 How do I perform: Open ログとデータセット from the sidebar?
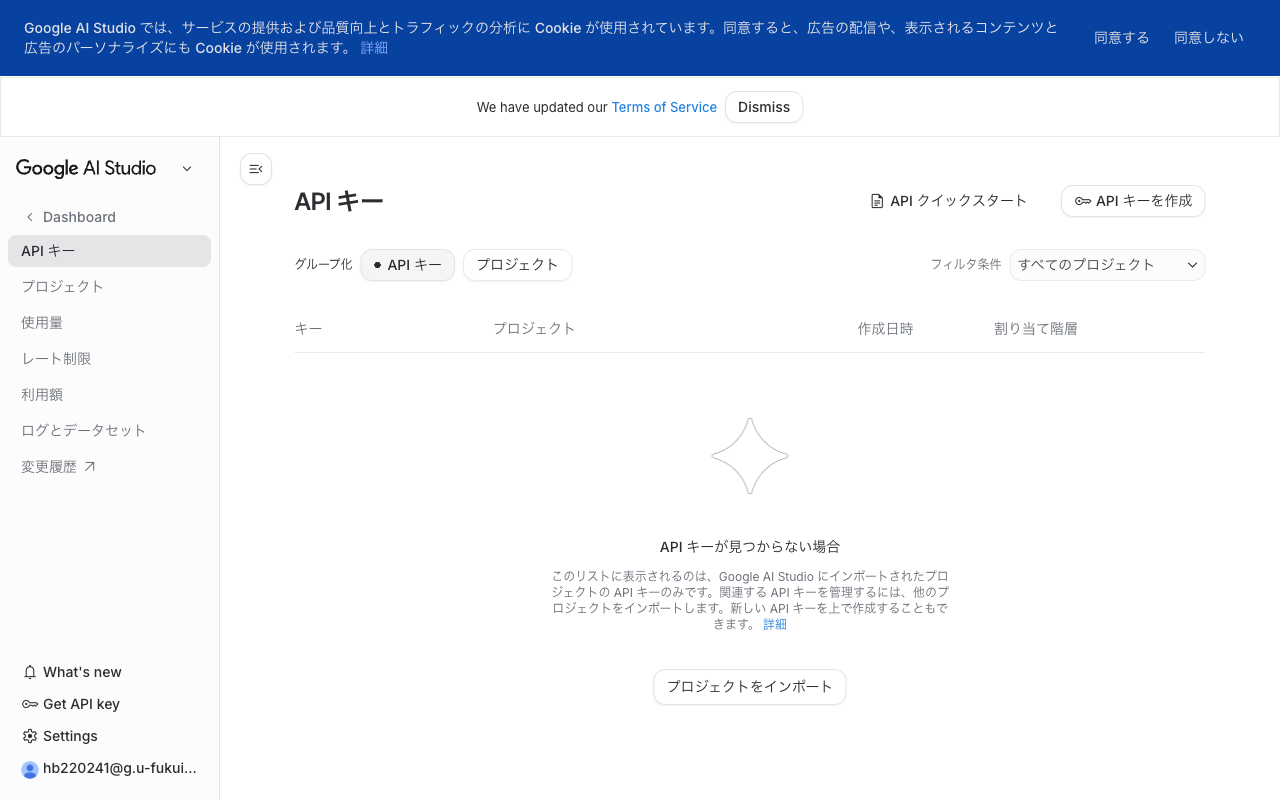pyautogui.click(x=84, y=430)
